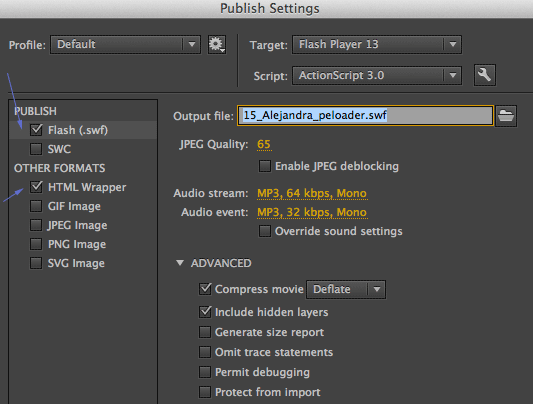Viewport: 533px width, 404px height.
Task: Browse output file with folder icon
Action: (506, 116)
